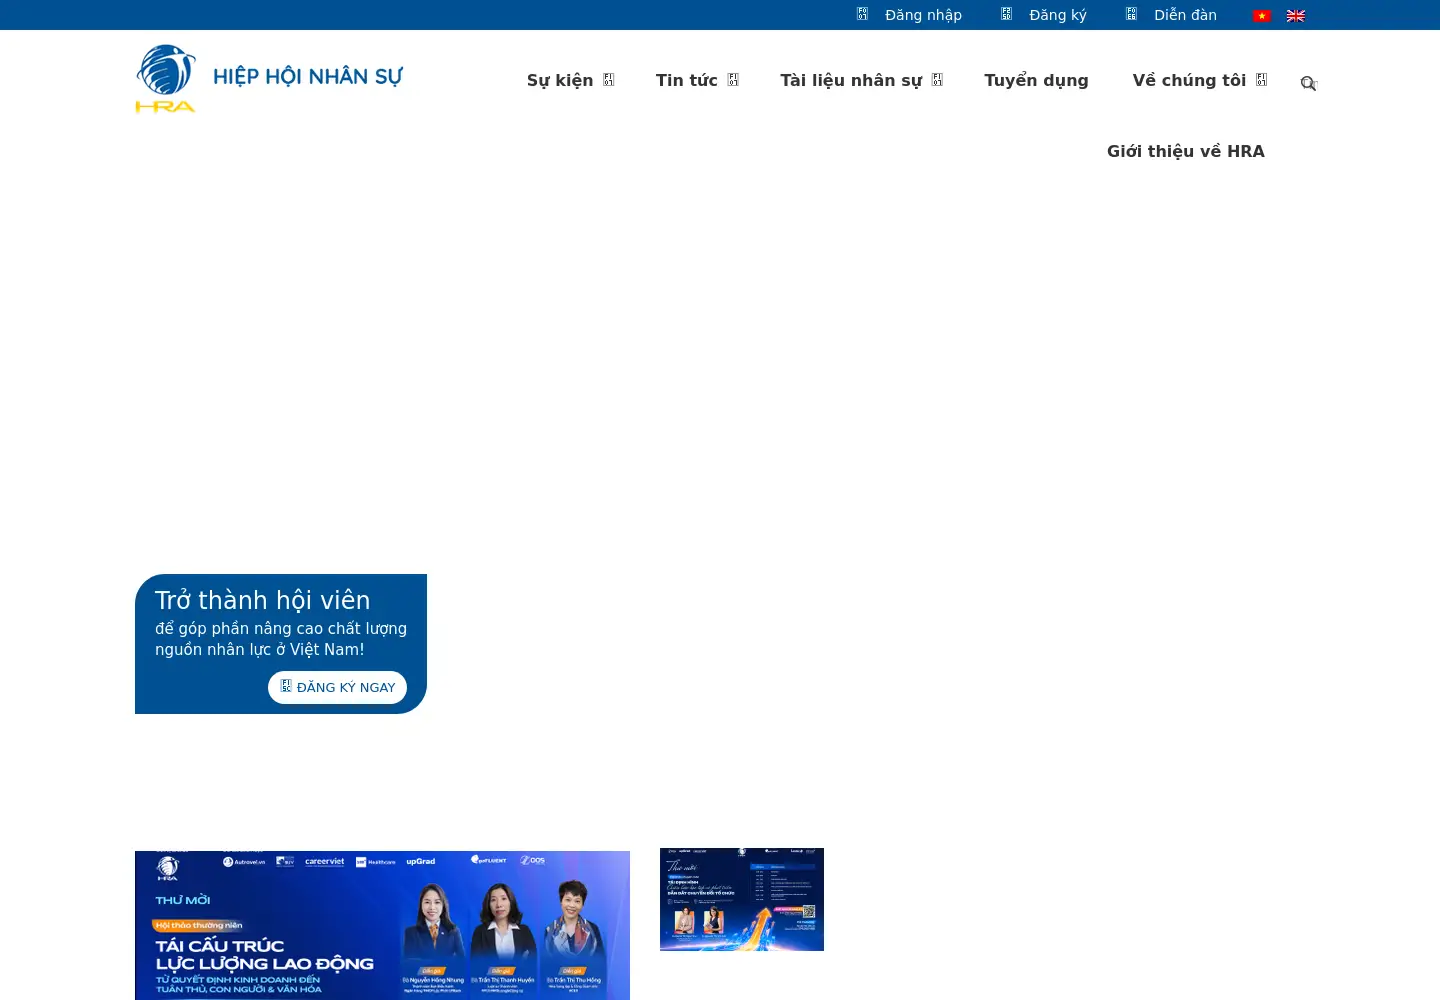
Task: Click the HRA globe logo
Action: tap(166, 78)
